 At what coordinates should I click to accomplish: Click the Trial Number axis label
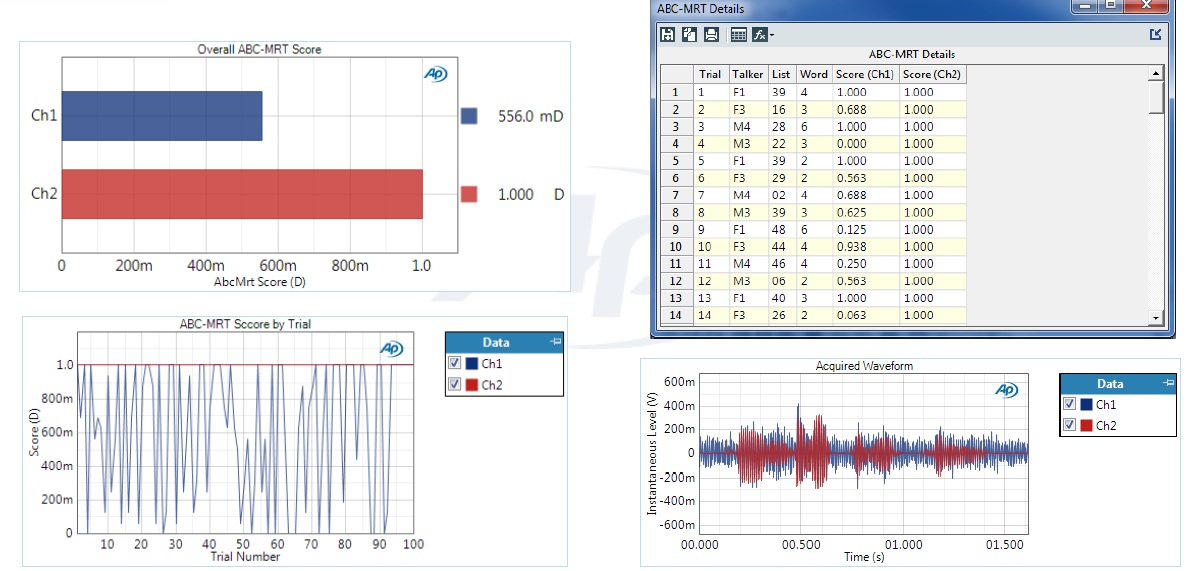tap(245, 557)
